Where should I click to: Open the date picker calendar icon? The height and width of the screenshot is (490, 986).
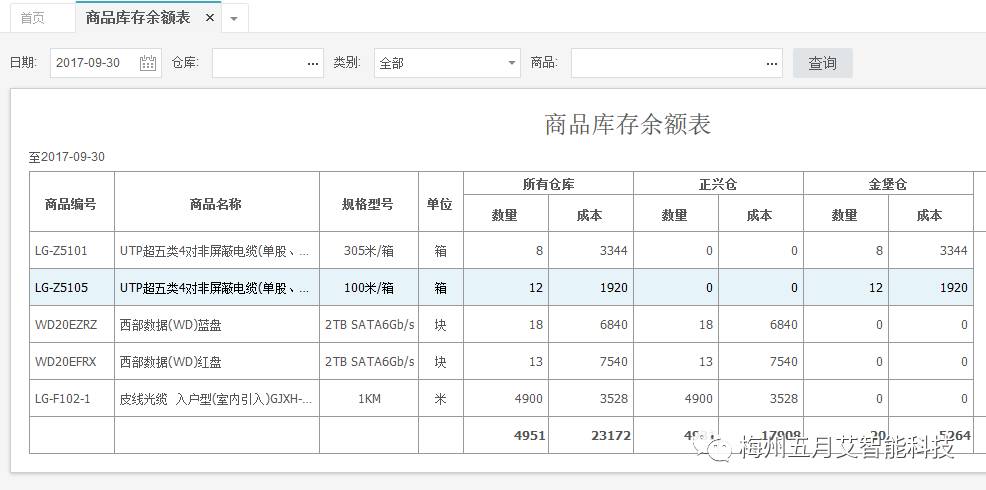[x=148, y=63]
